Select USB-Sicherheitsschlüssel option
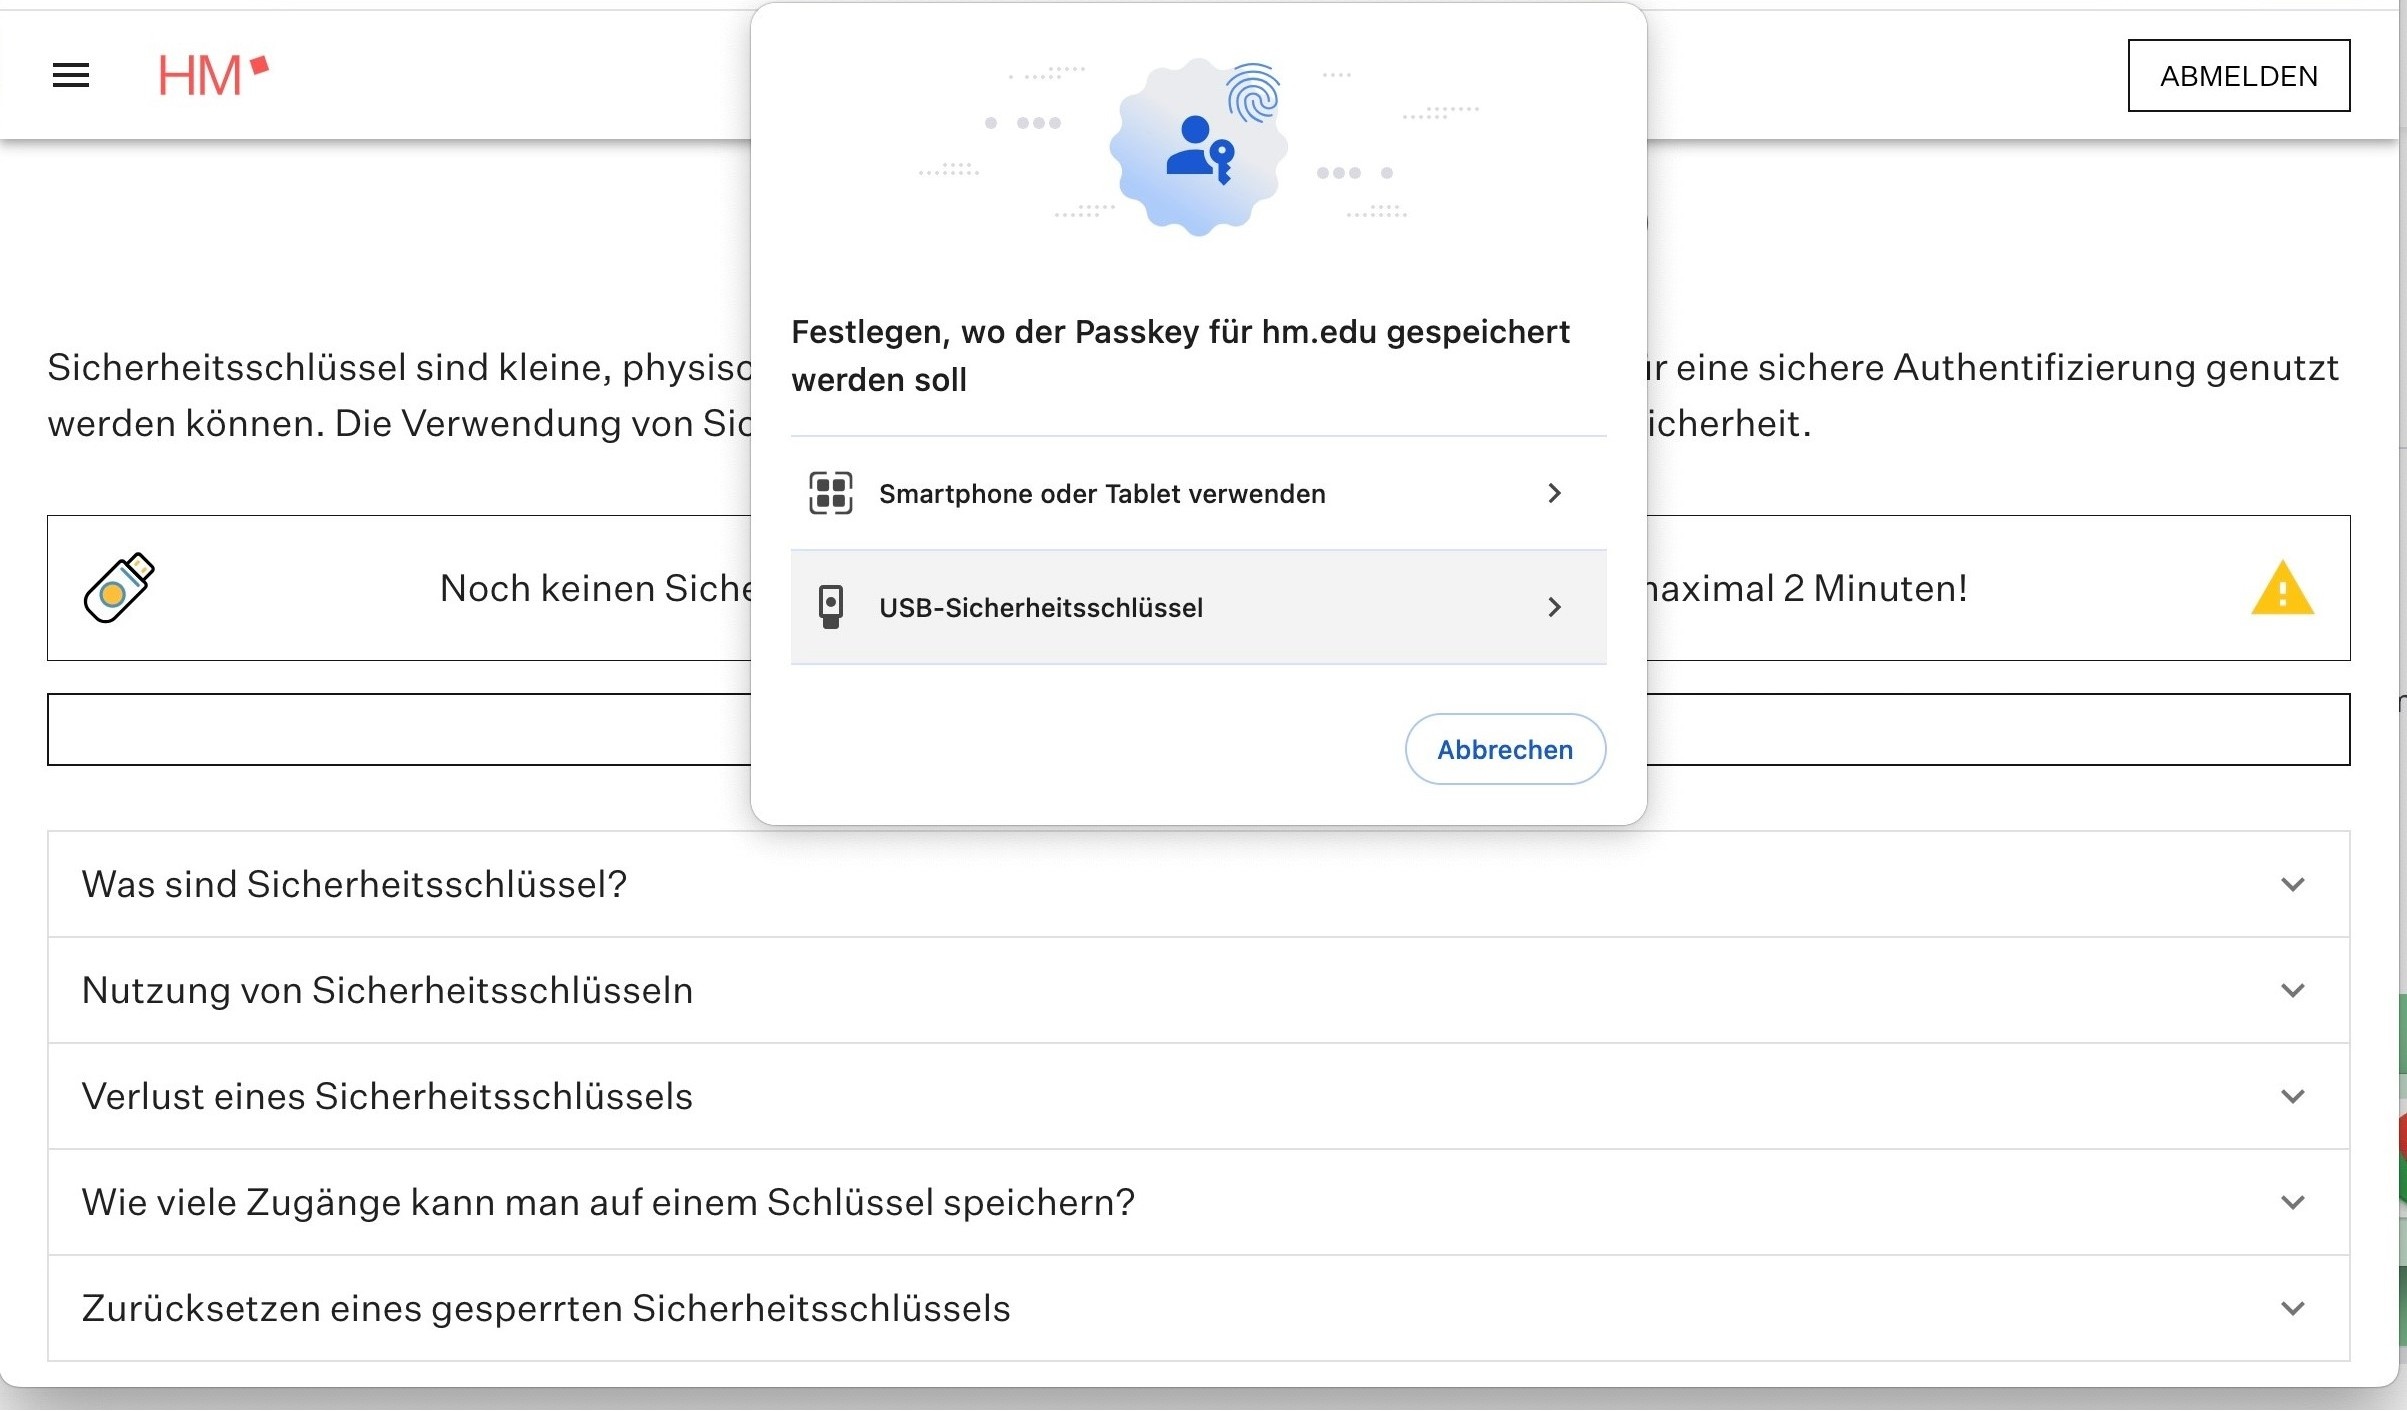This screenshot has height=1411, width=2407. (x=1041, y=608)
